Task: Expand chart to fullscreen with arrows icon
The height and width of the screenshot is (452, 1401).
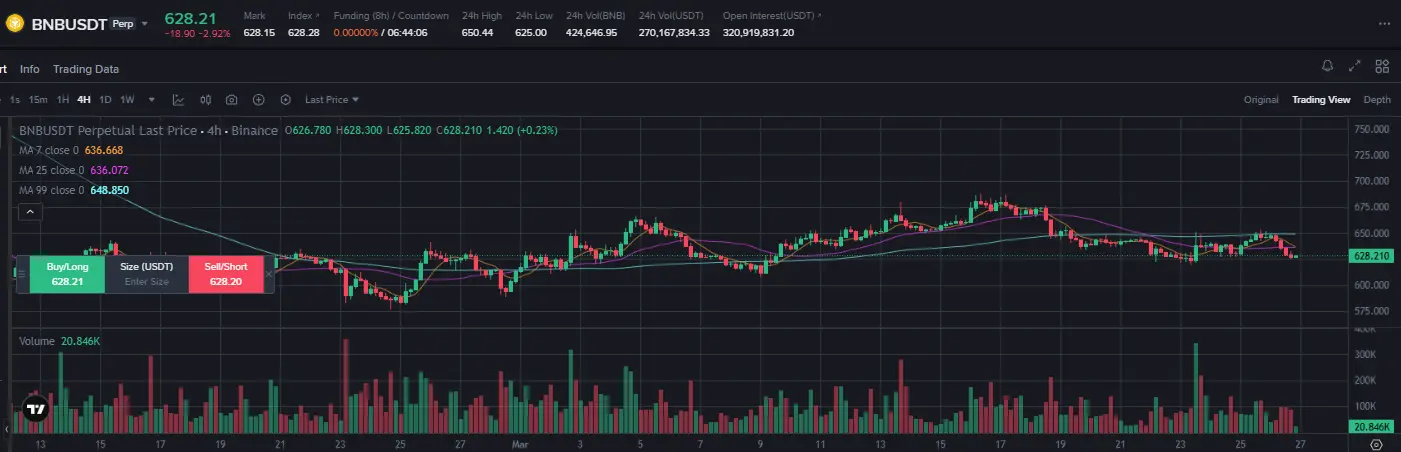Action: coord(1355,67)
